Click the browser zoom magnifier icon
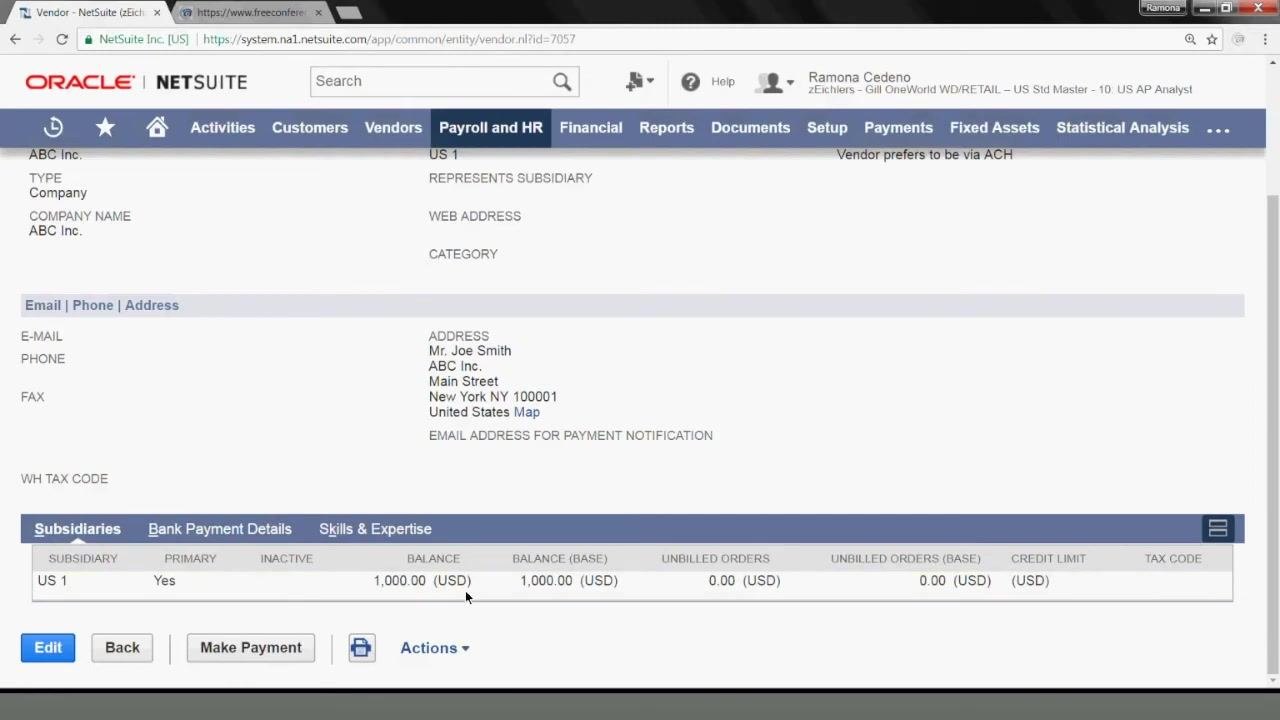The image size is (1280, 720). 1190,39
